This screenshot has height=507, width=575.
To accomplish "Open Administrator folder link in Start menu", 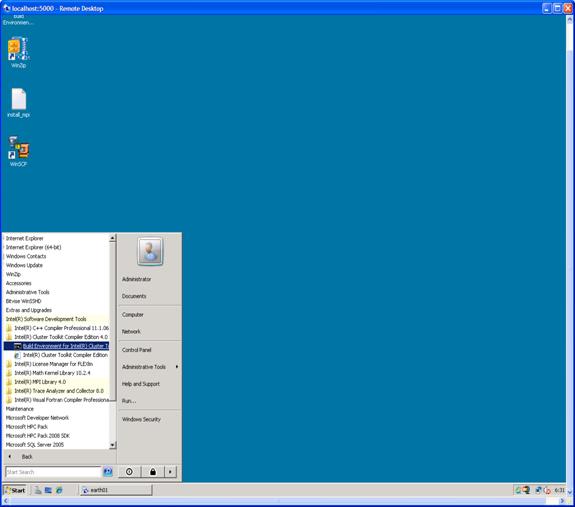I will (x=136, y=279).
